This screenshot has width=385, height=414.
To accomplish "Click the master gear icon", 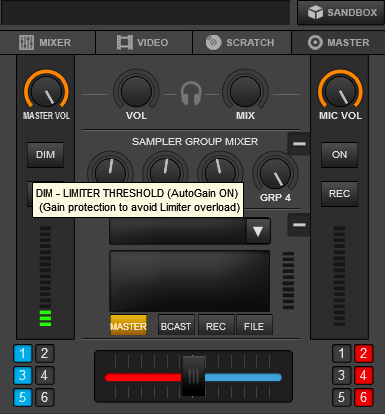I will [x=315, y=43].
